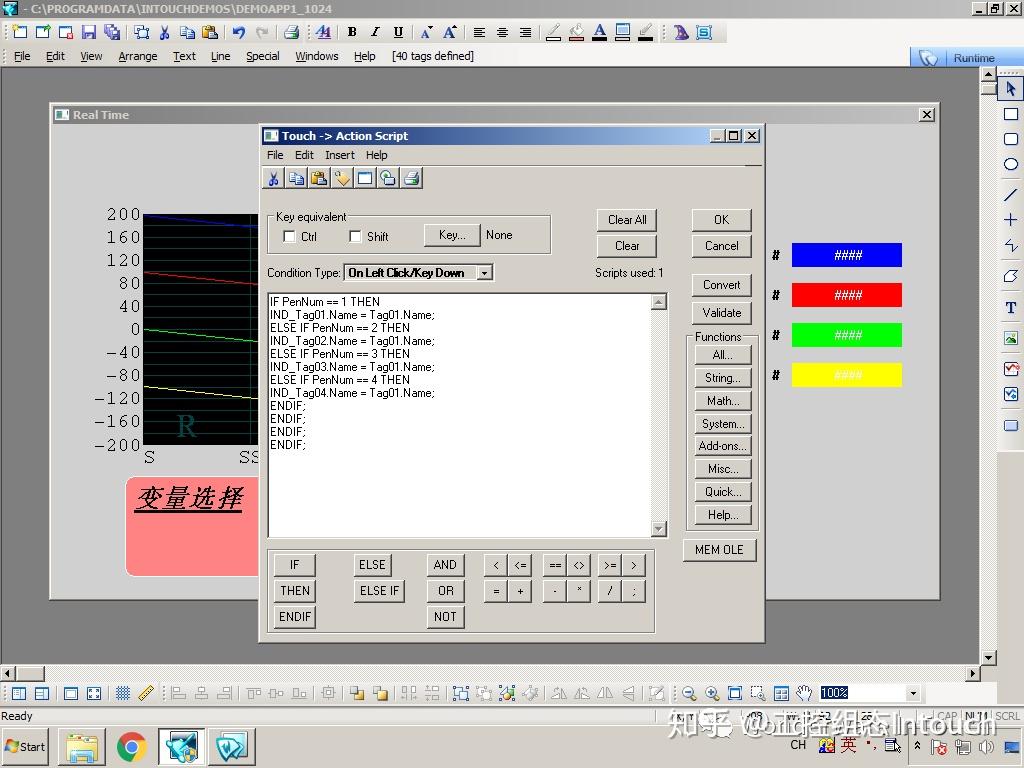The image size is (1024, 768).
Task: Click the blue pen color box
Action: point(846,255)
